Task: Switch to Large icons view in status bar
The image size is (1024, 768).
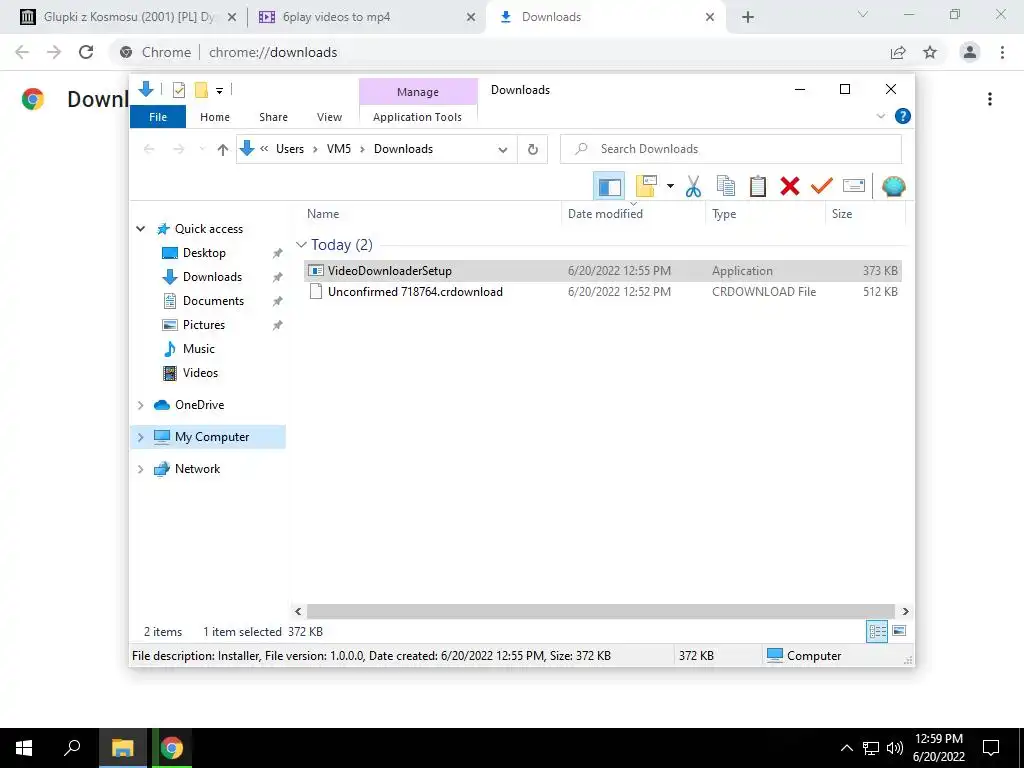Action: click(899, 631)
